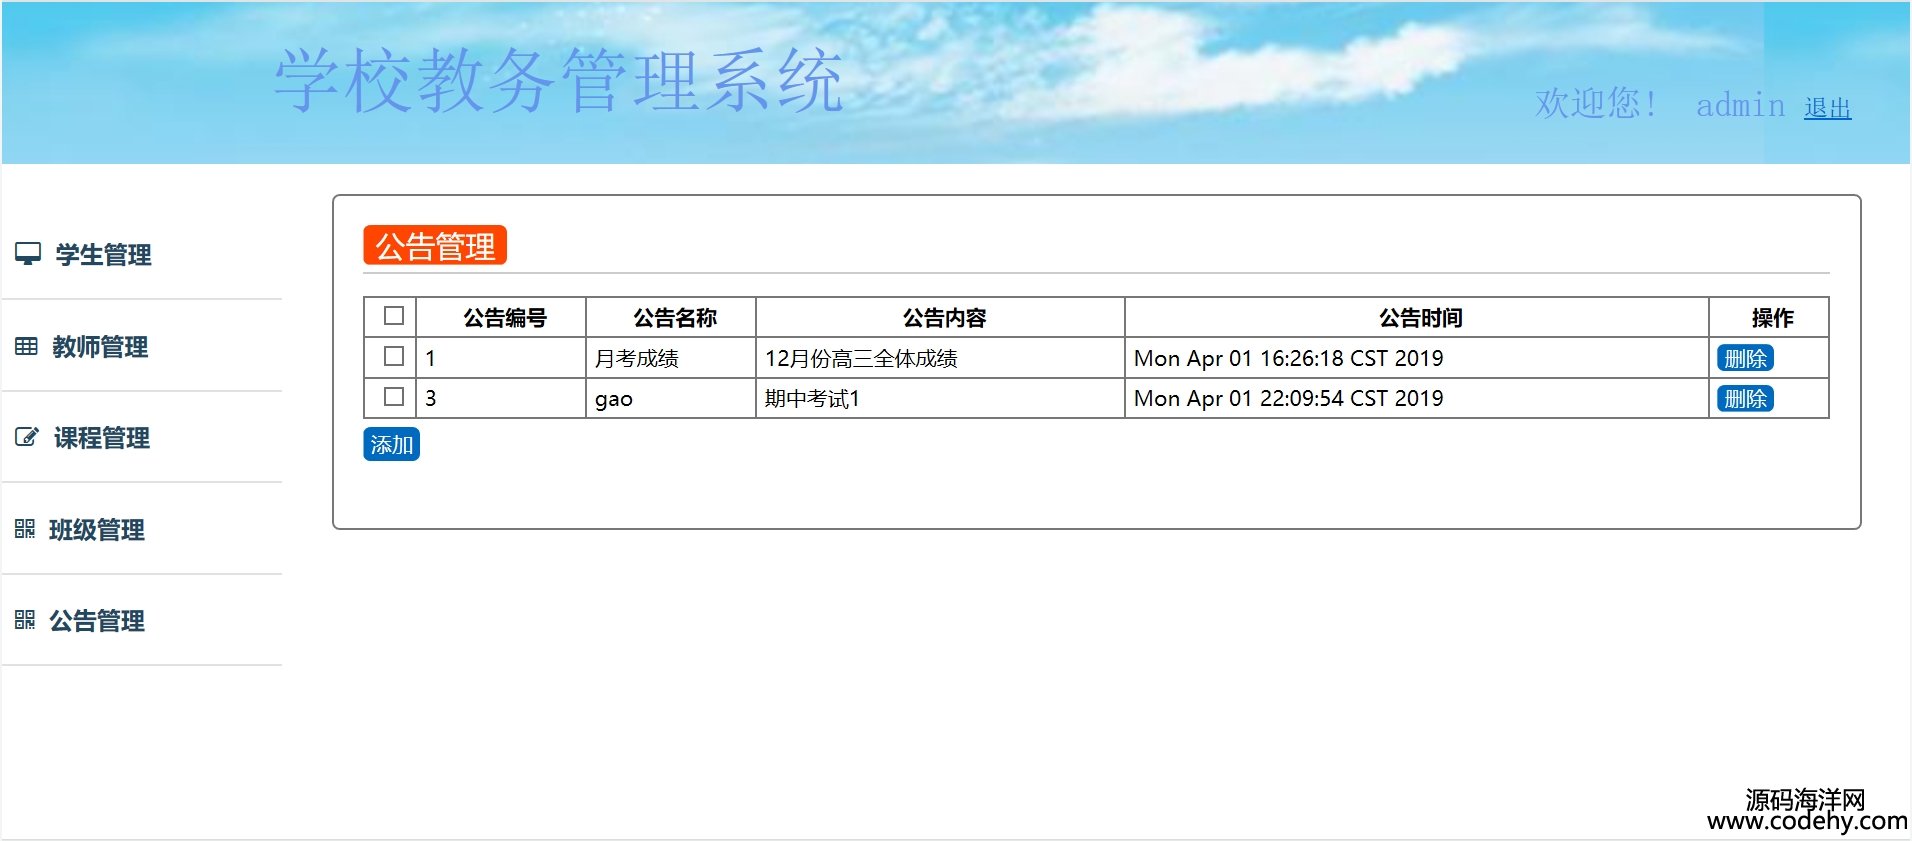Click the 退出 logout link
The width and height of the screenshot is (1912, 841).
point(1827,108)
